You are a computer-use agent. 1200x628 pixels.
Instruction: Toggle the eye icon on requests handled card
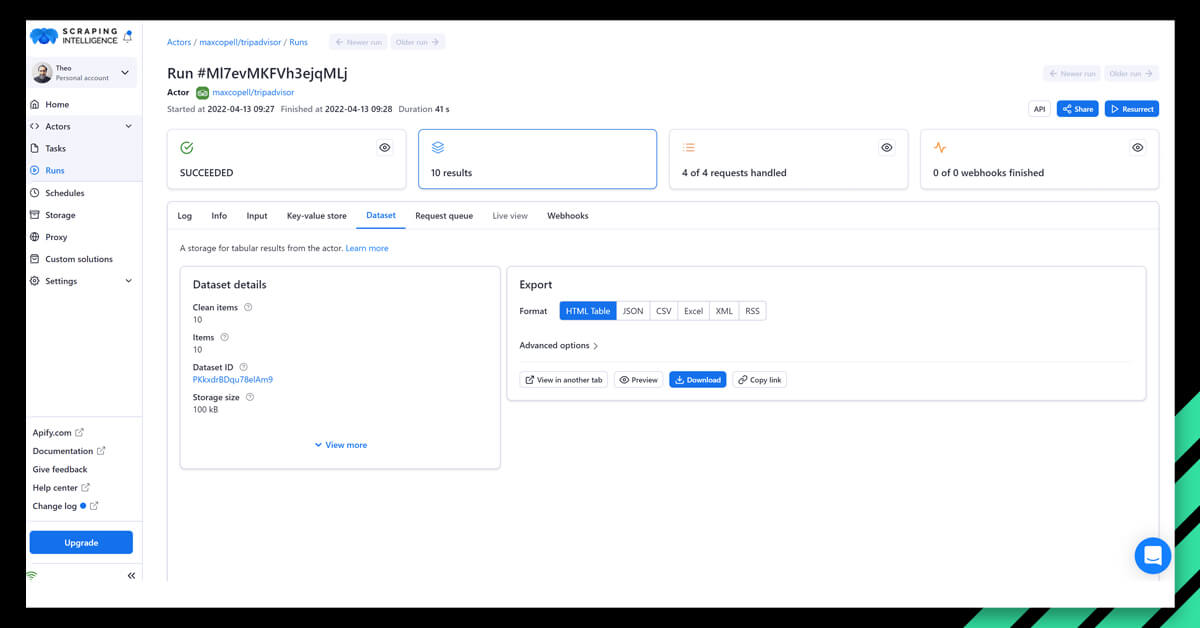coord(887,147)
